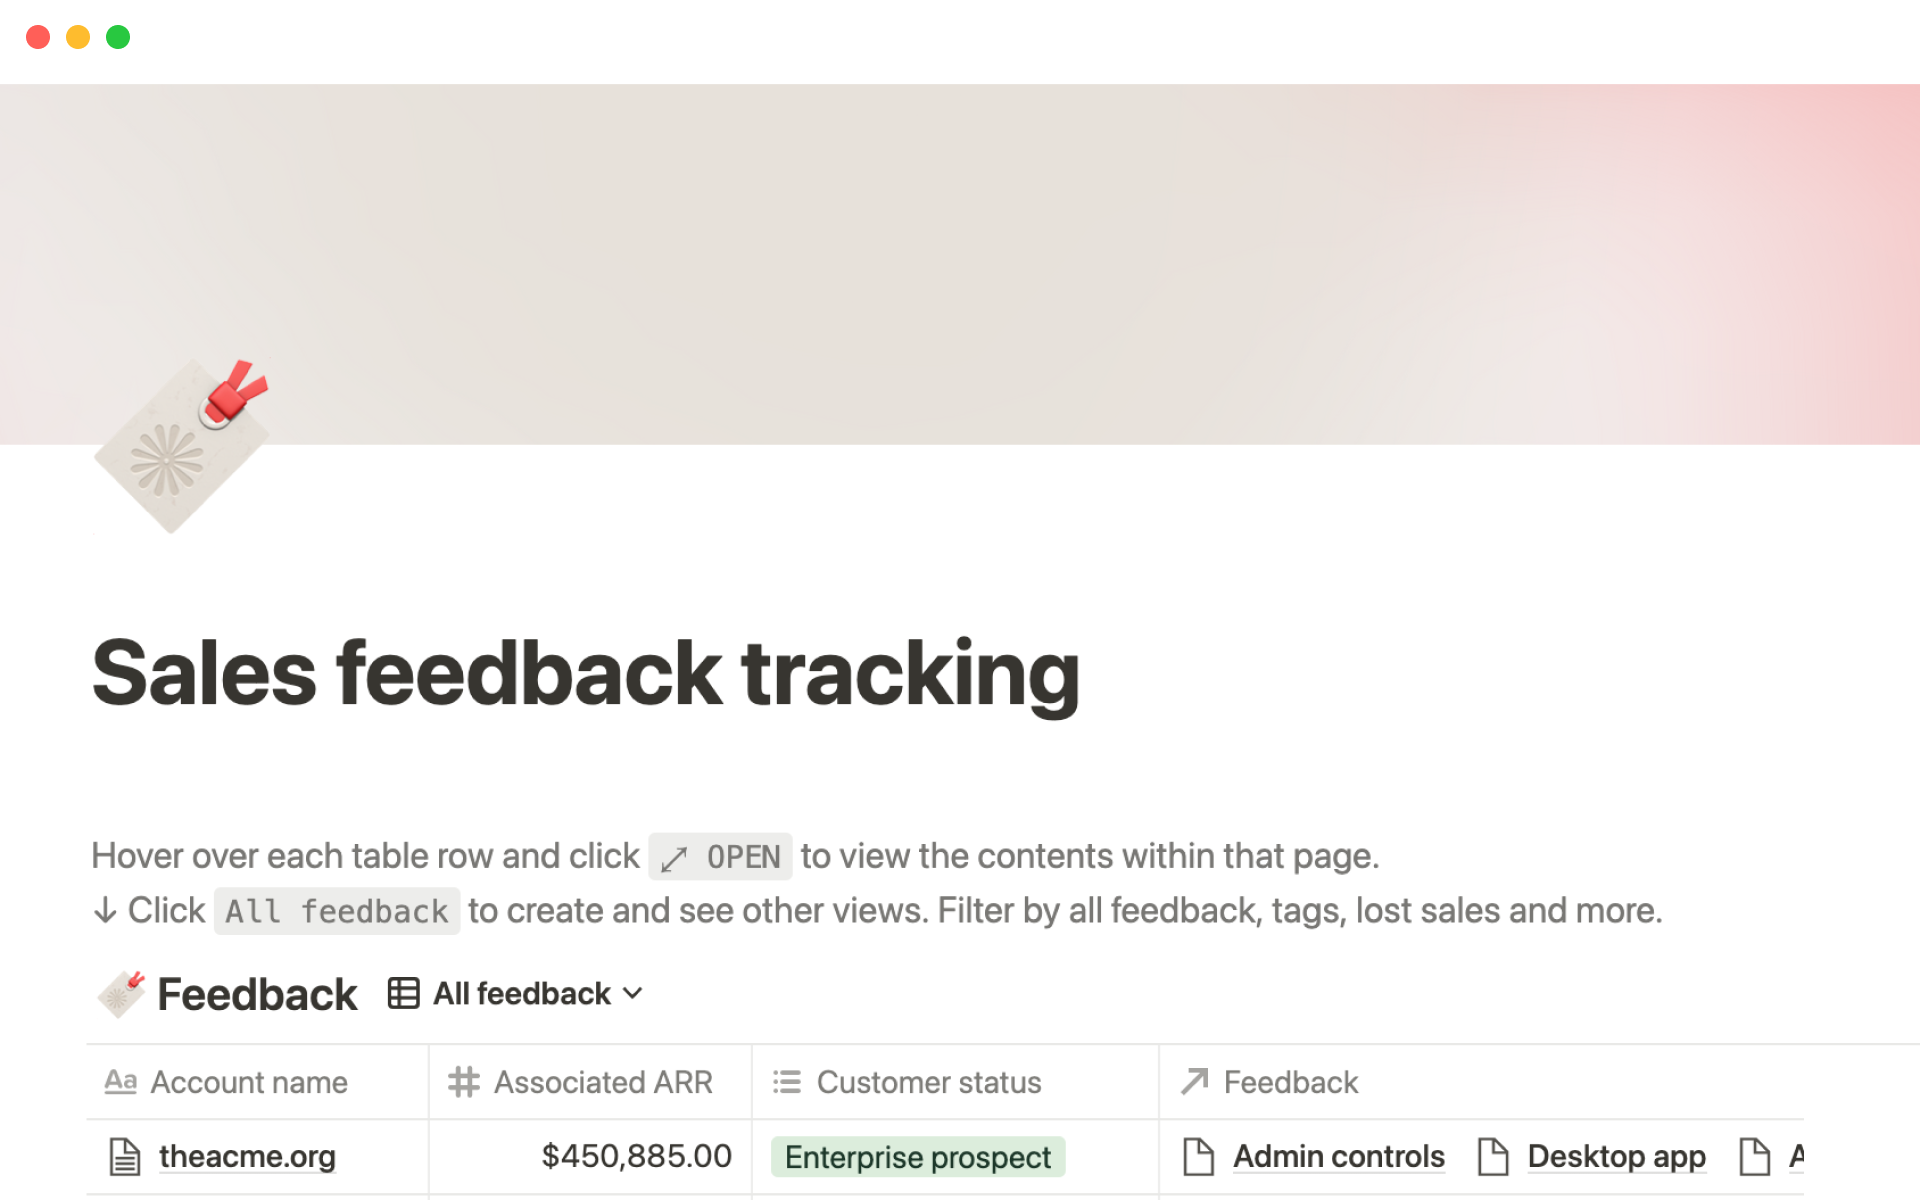Open the Customer status column header menu

[928, 1082]
